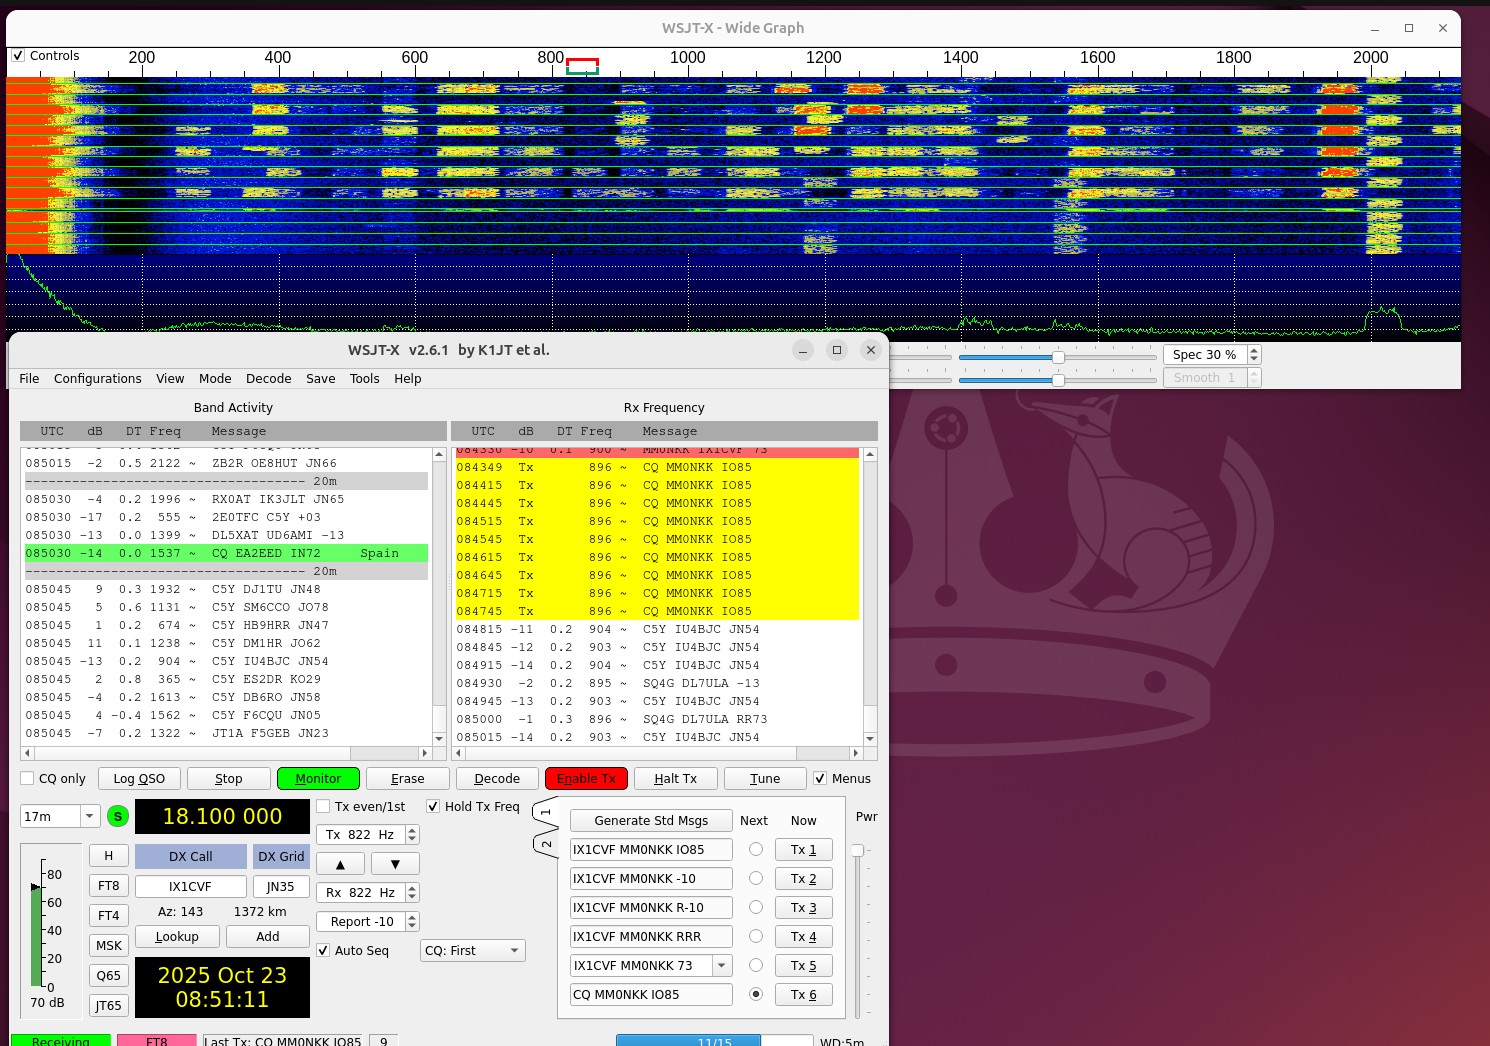Expand the Tx 5 message dropdown
The height and width of the screenshot is (1046, 1490).
coord(722,966)
